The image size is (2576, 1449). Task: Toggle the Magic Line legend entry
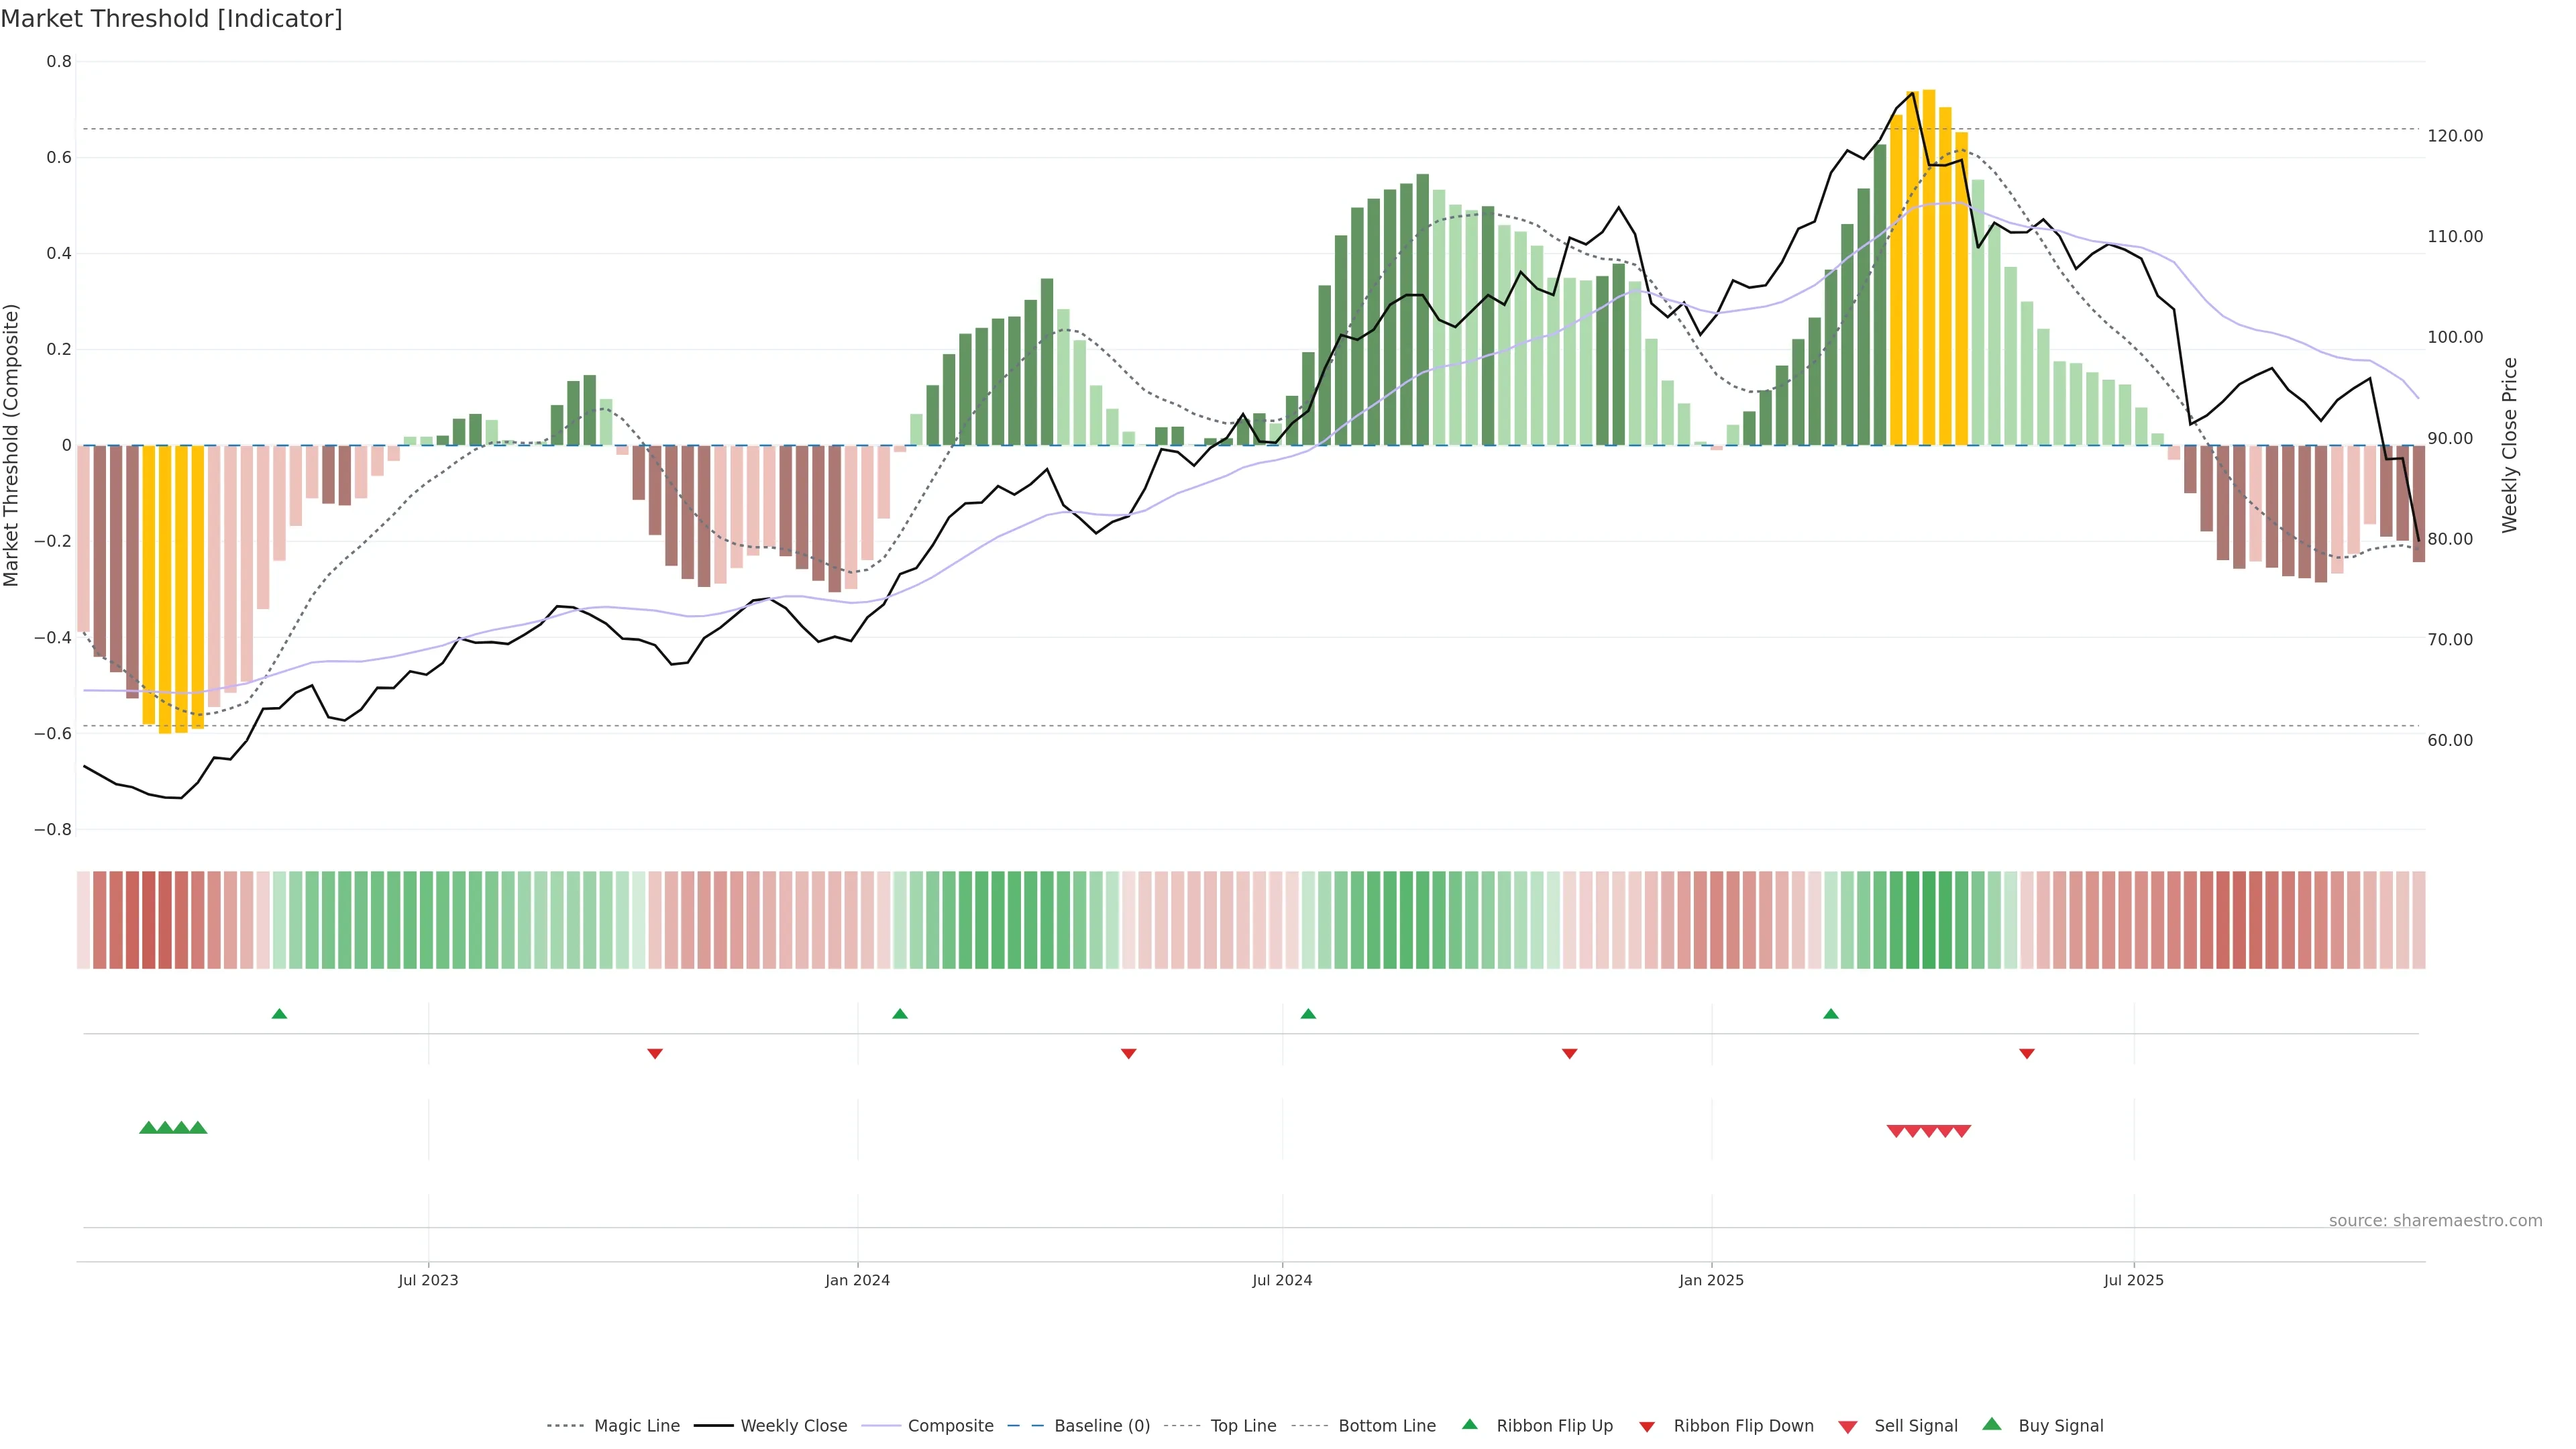tap(636, 1426)
